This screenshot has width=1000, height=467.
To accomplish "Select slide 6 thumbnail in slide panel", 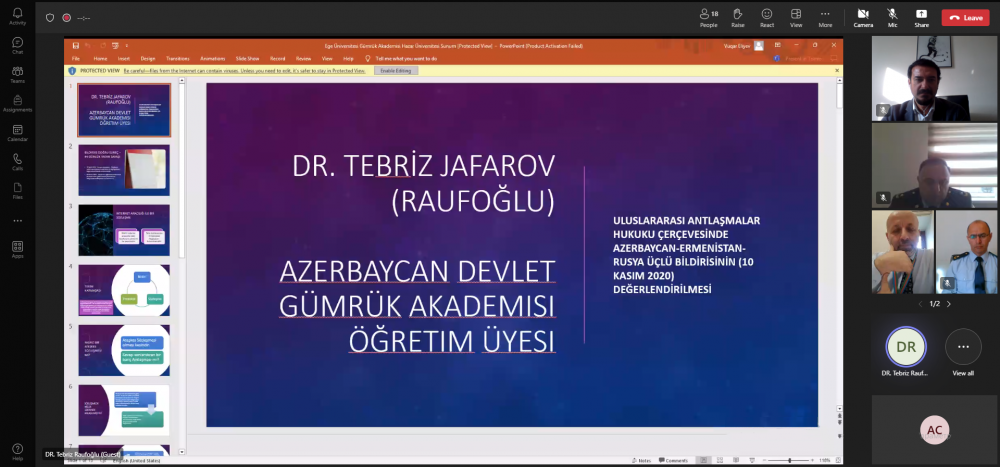I will [x=124, y=410].
